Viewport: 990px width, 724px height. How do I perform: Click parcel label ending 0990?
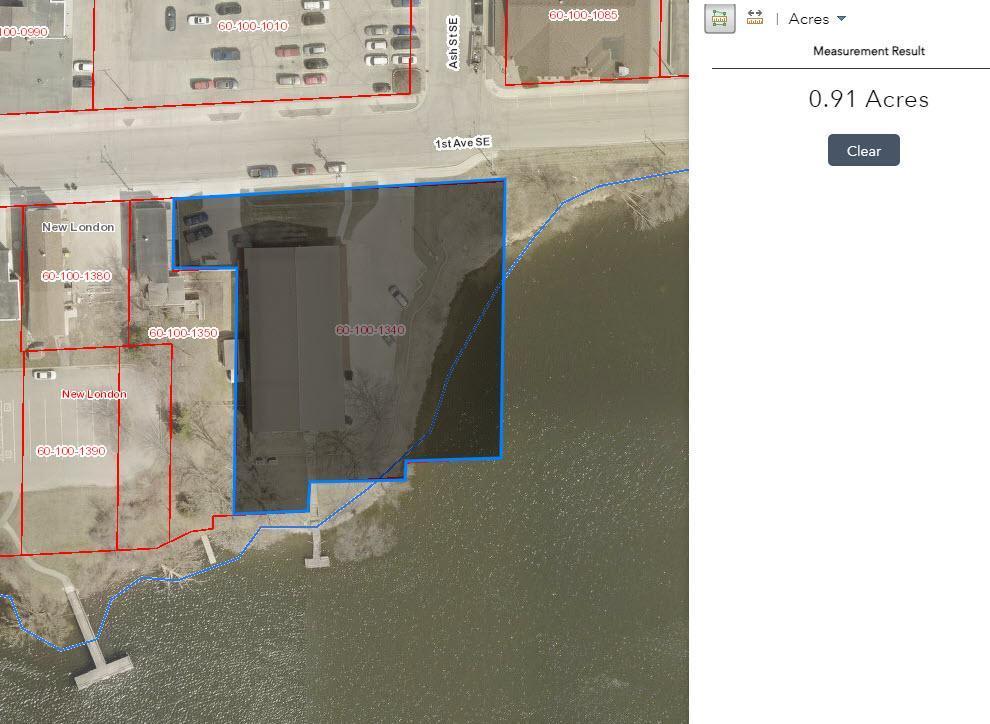tap(23, 32)
